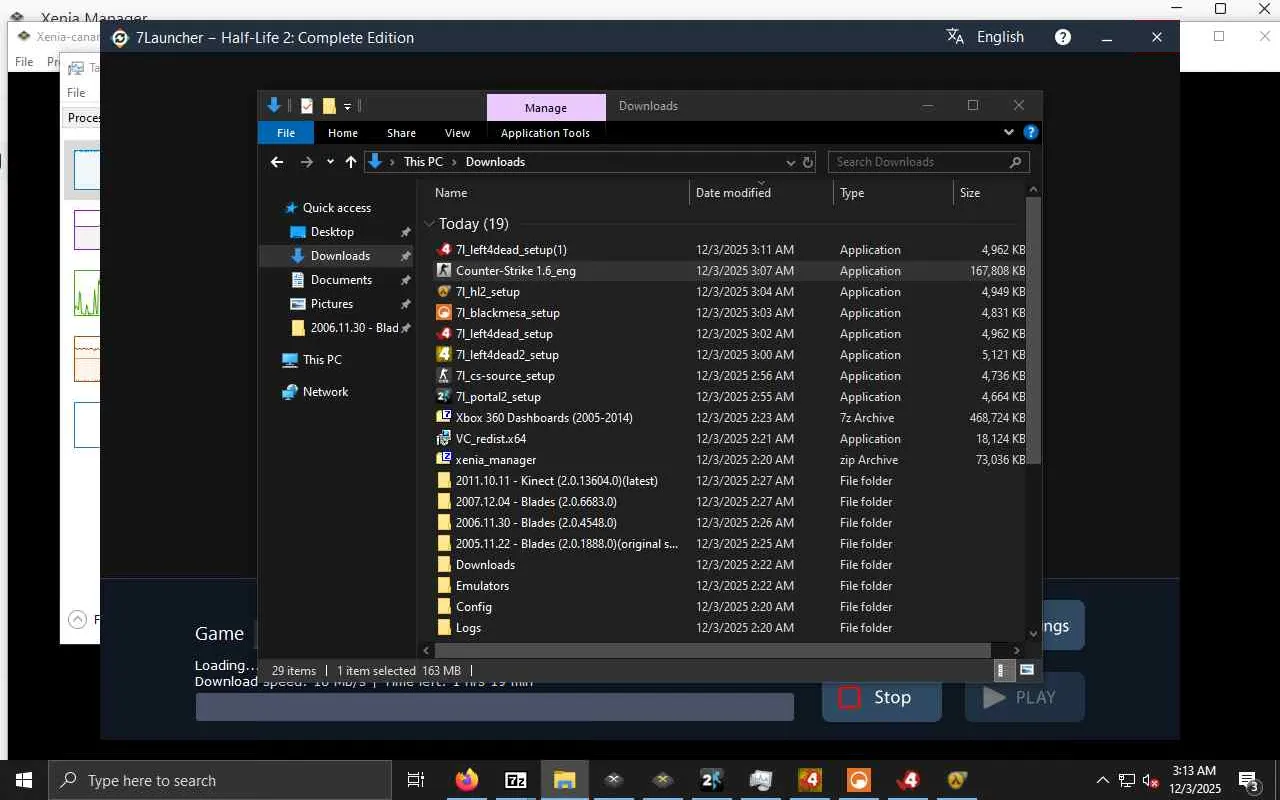The width and height of the screenshot is (1280, 800).
Task: Click the 7l_hl2_setup file icon
Action: tap(445, 292)
